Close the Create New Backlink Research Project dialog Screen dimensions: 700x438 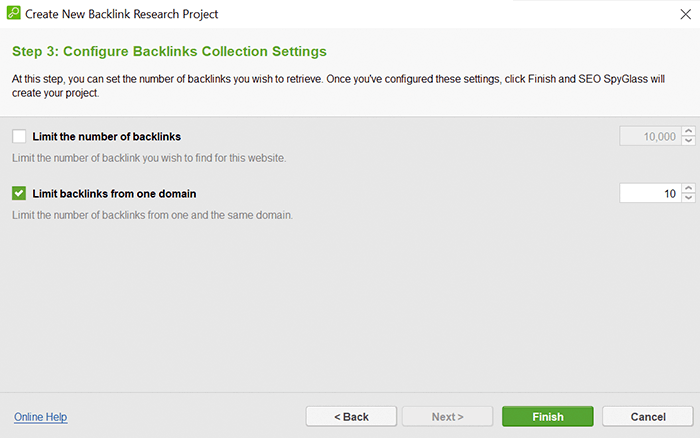(x=686, y=14)
